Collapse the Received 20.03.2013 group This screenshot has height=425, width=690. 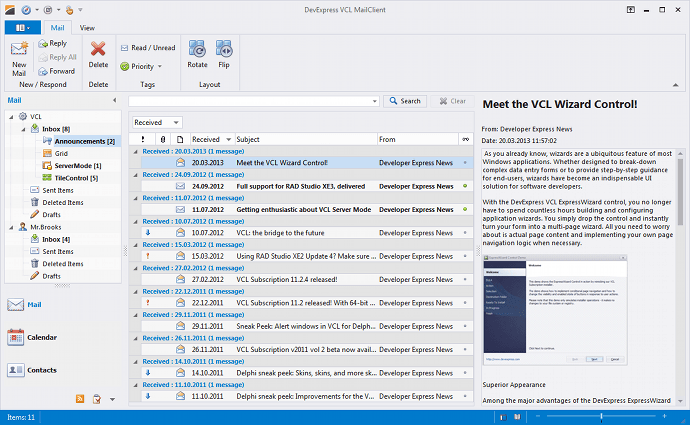coord(136,151)
